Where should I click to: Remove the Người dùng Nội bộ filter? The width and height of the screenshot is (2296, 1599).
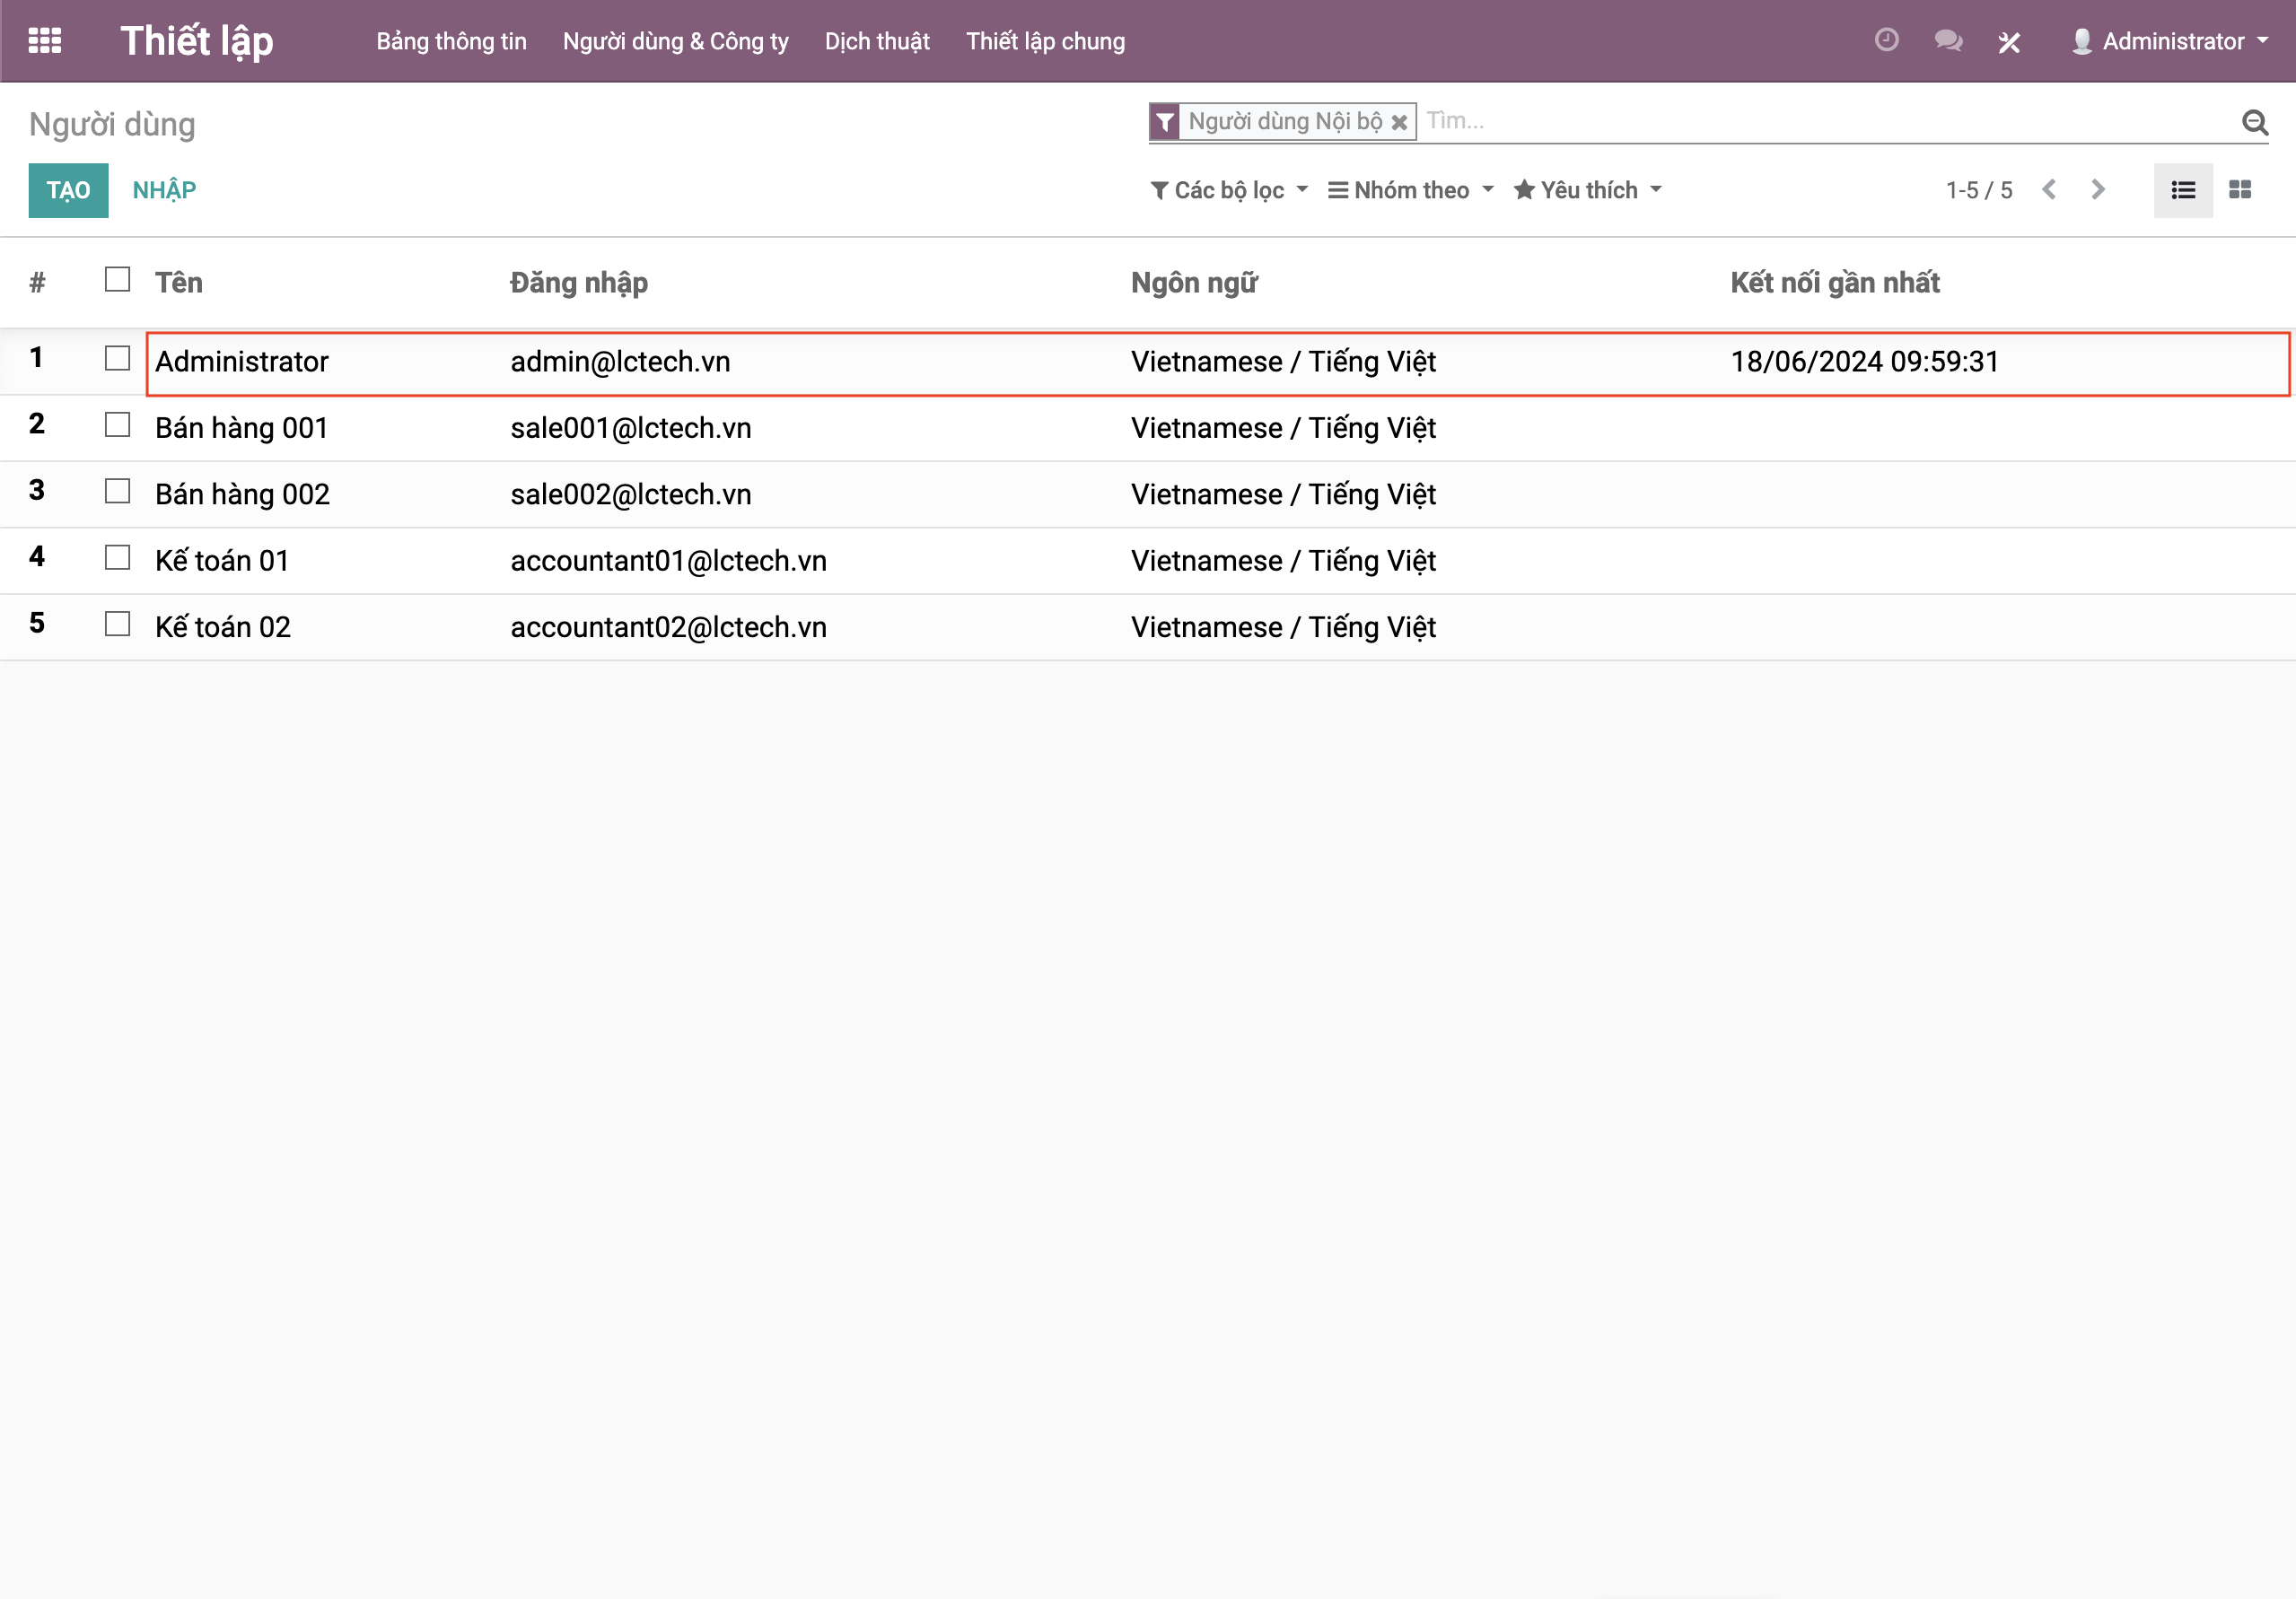(x=1399, y=122)
